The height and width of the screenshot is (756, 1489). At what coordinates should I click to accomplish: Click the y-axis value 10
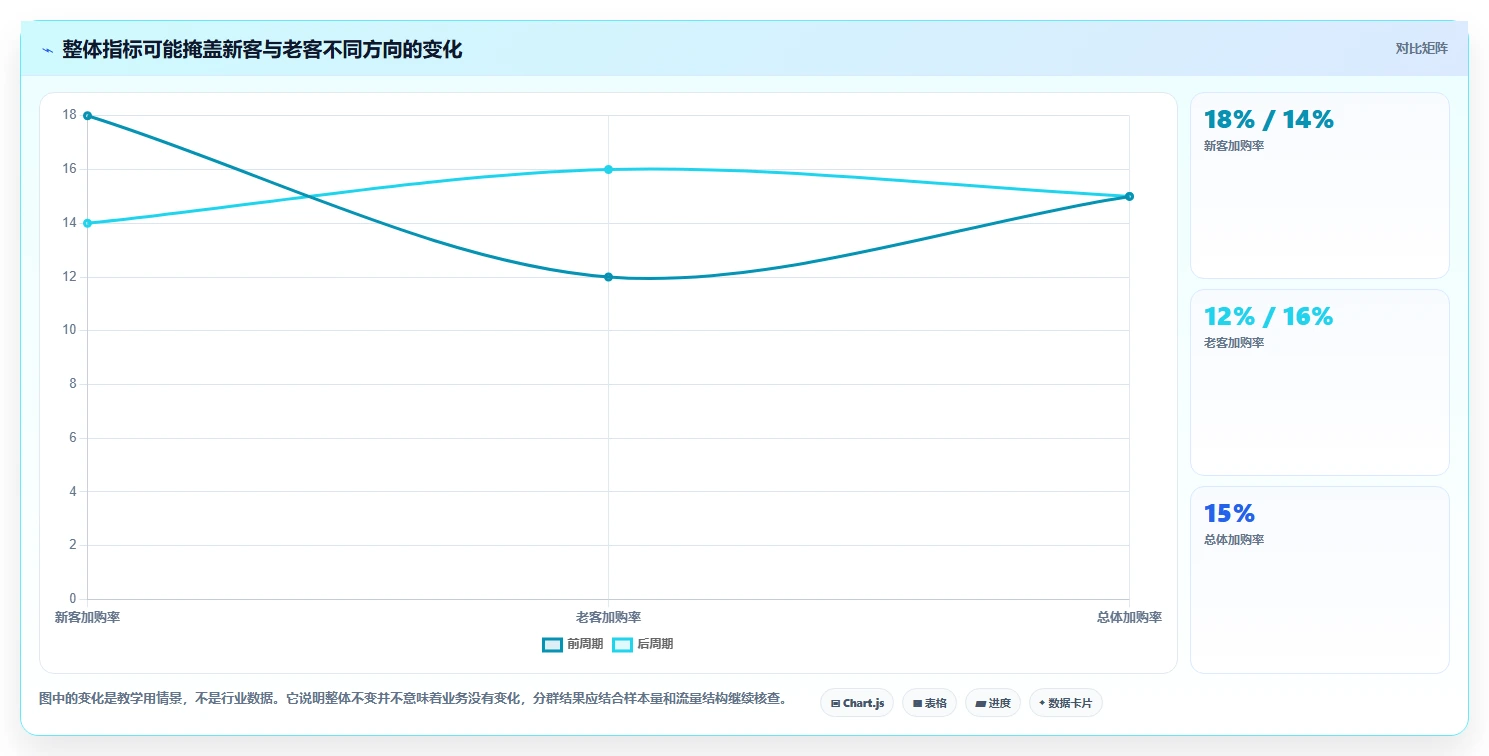(x=69, y=330)
